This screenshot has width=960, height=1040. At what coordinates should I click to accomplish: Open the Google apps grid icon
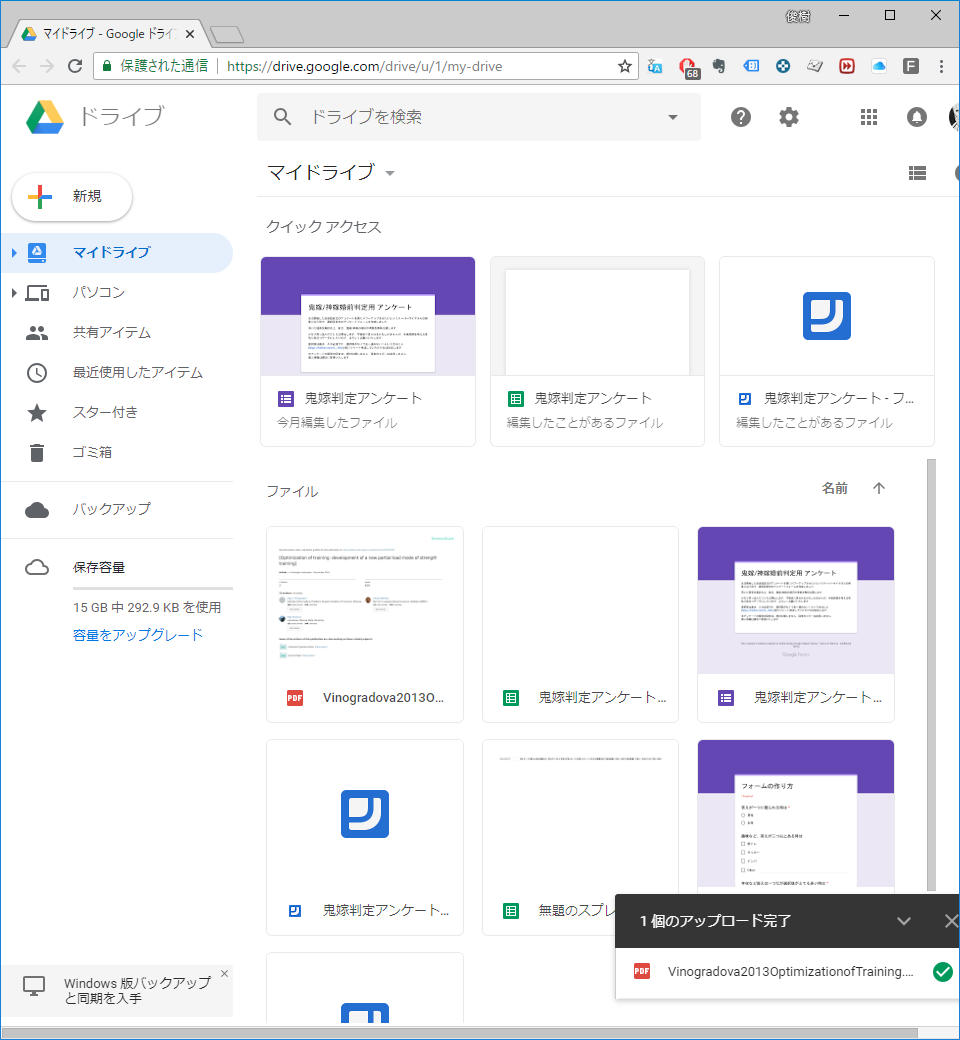click(x=868, y=117)
